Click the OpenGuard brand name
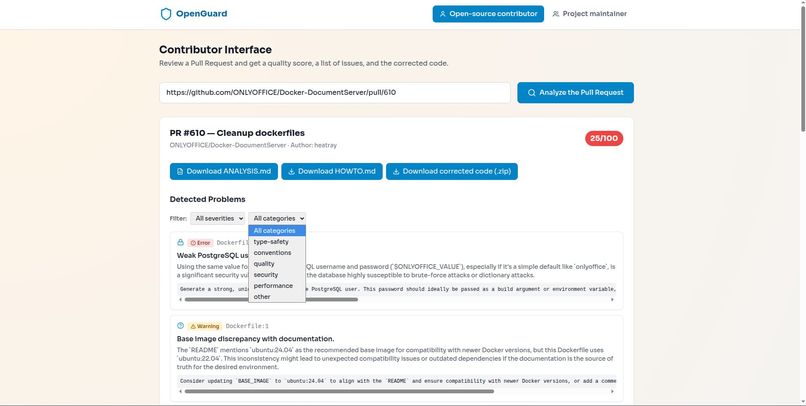 202,14
